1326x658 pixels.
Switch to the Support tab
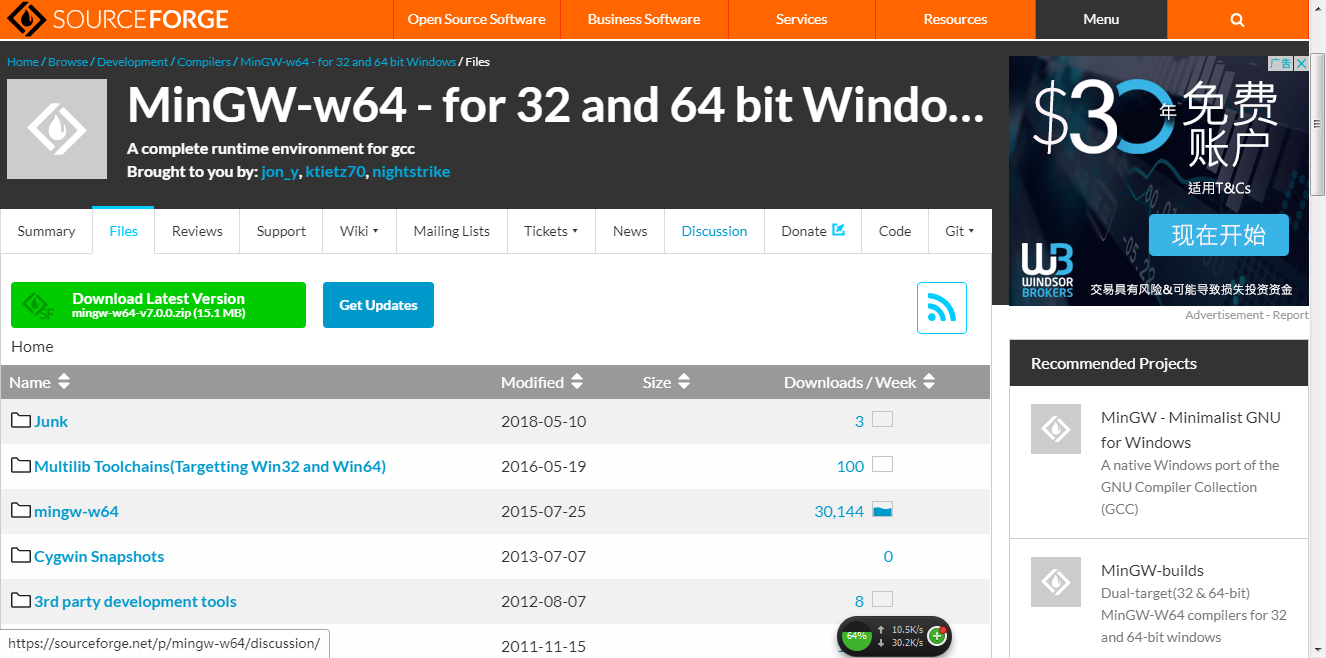tap(281, 231)
